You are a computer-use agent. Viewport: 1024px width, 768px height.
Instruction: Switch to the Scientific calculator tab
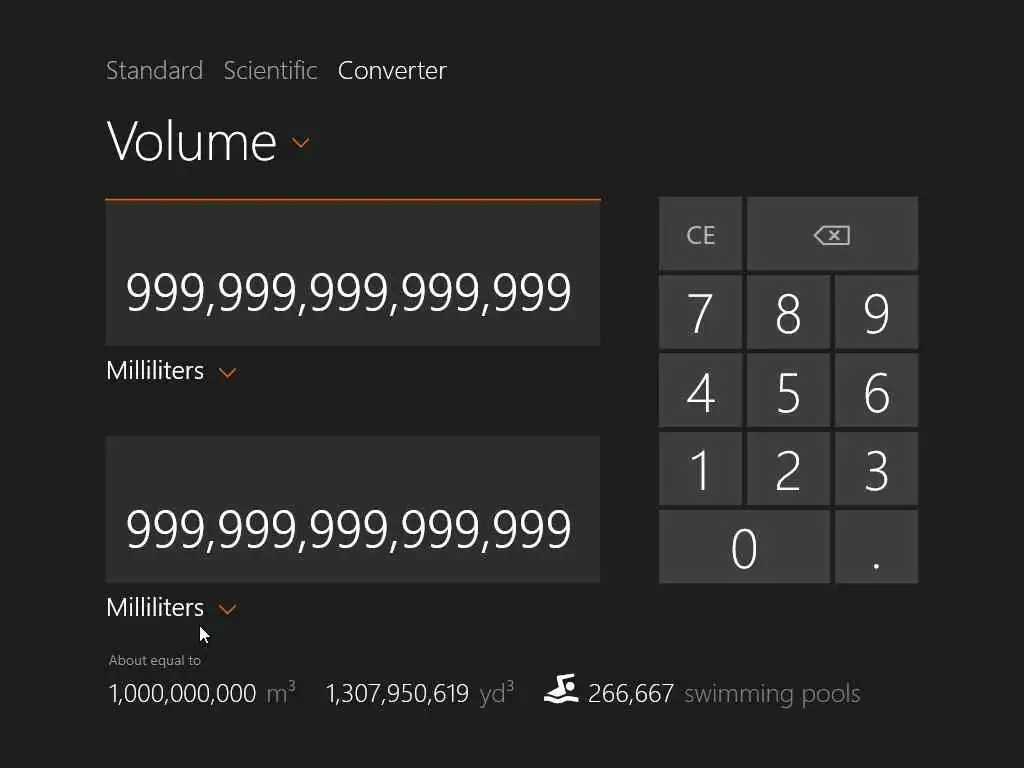270,70
